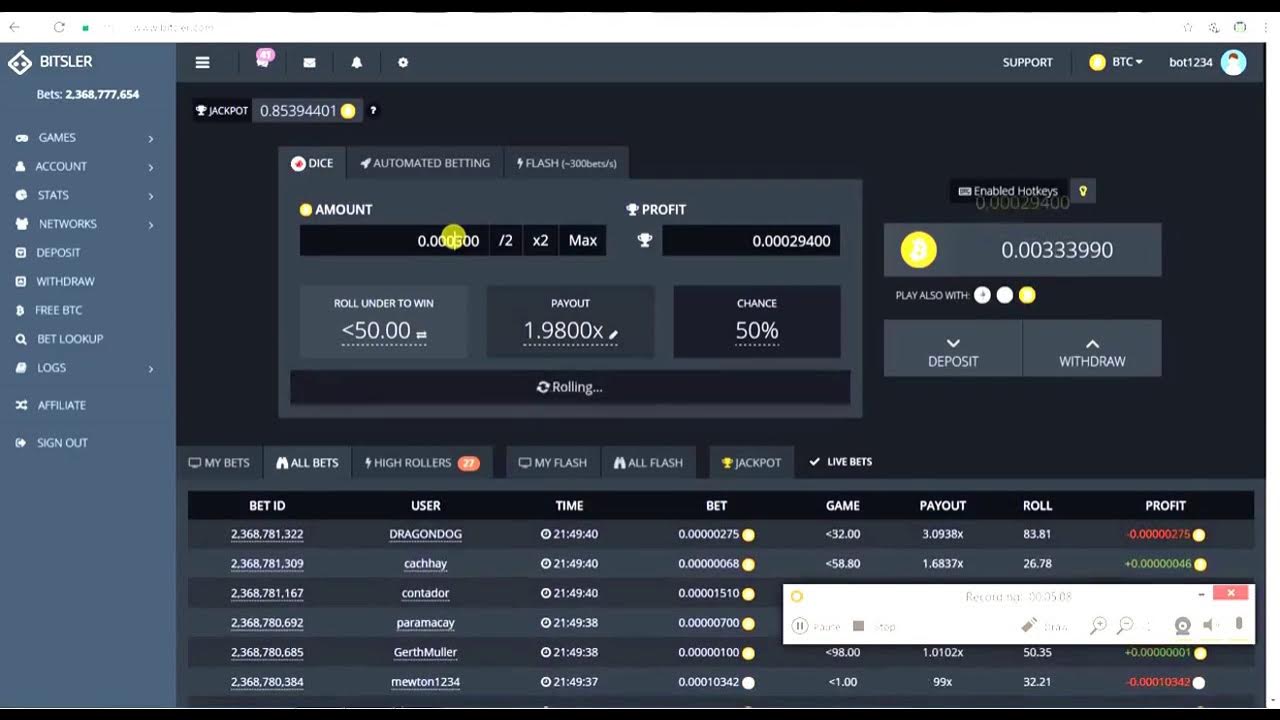Click Sign Out in sidebar

tap(62, 443)
